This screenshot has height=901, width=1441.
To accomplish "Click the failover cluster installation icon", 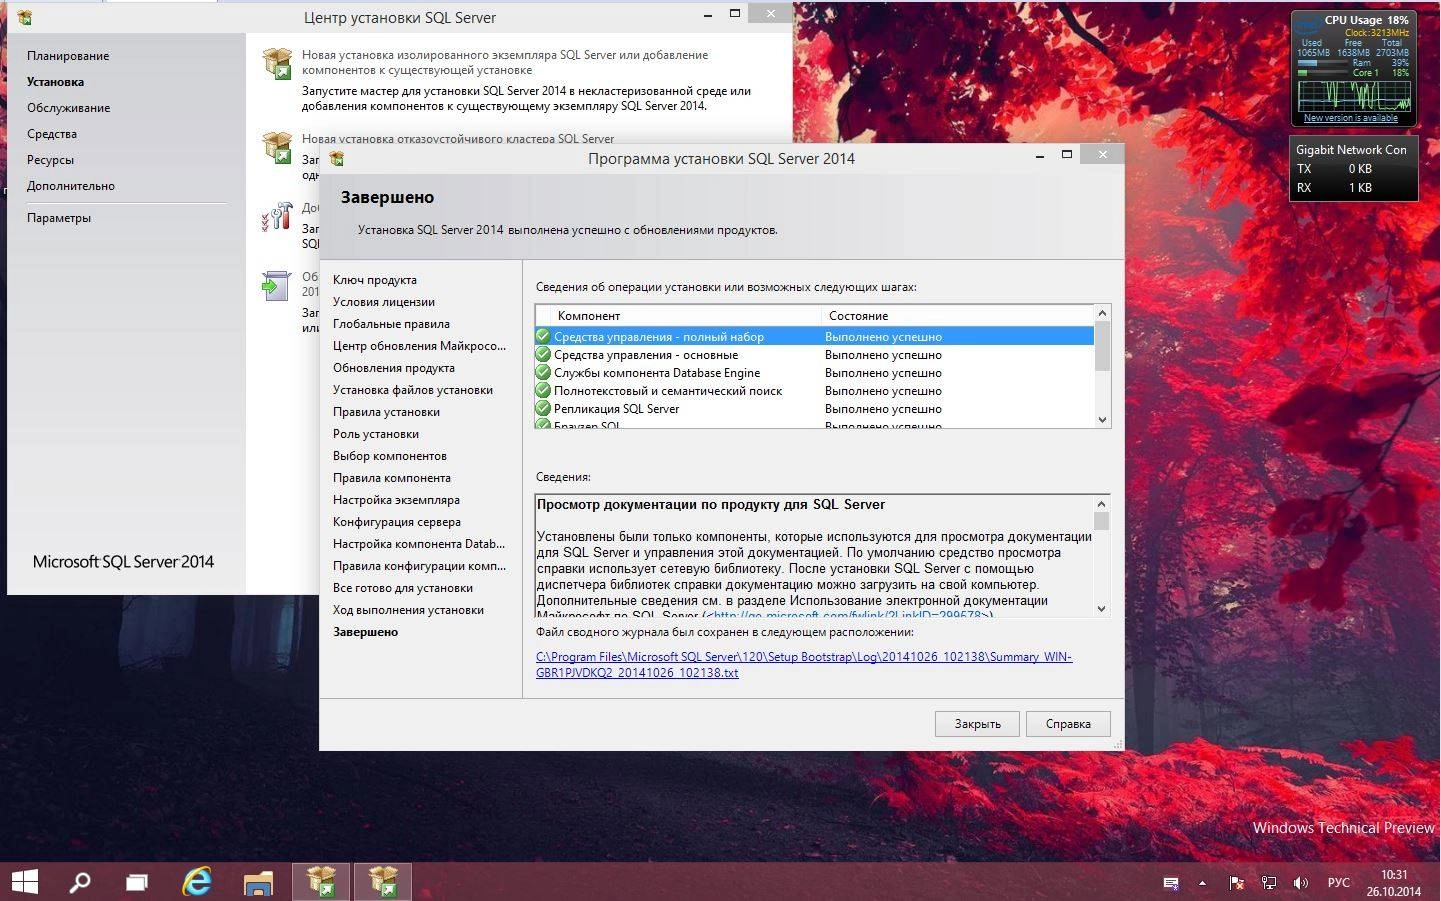I will coord(277,147).
